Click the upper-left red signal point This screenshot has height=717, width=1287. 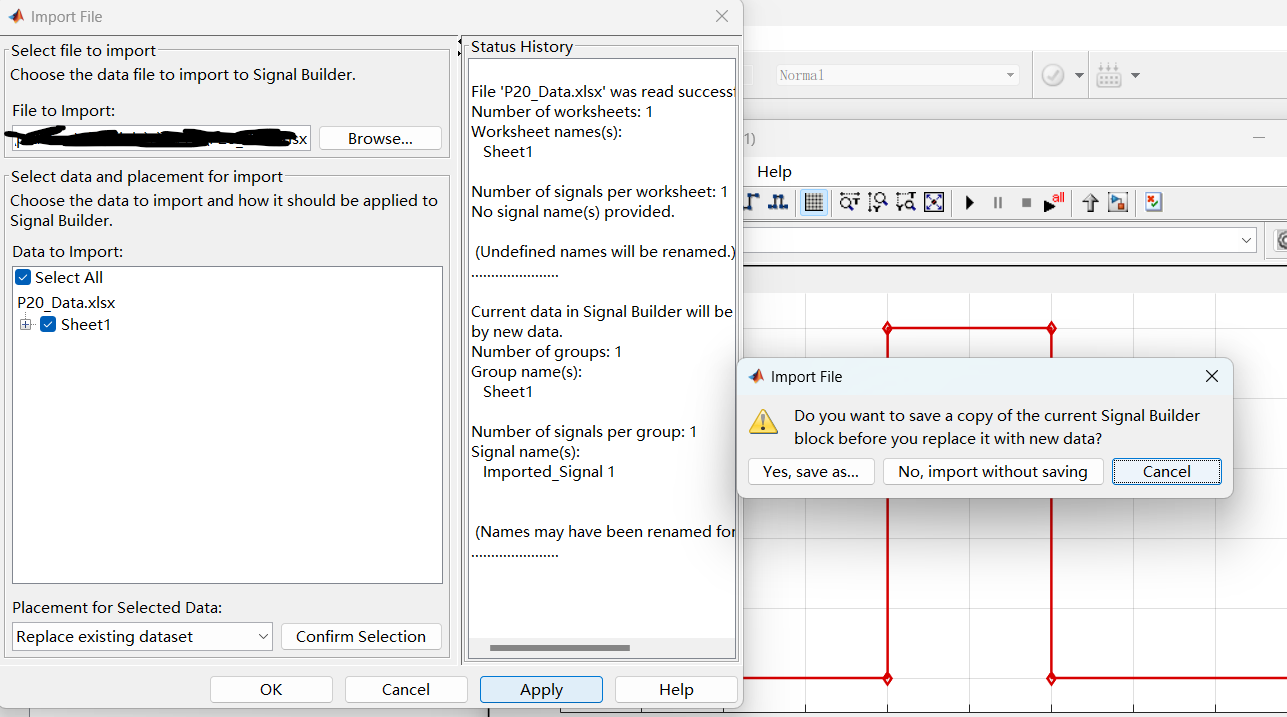coord(887,328)
